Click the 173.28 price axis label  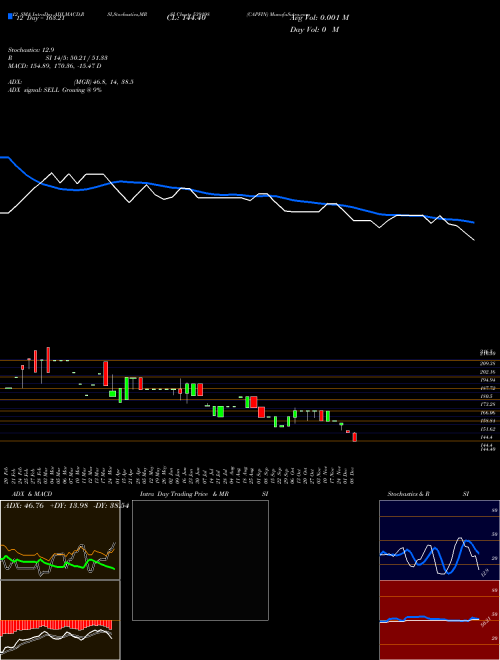tap(488, 404)
